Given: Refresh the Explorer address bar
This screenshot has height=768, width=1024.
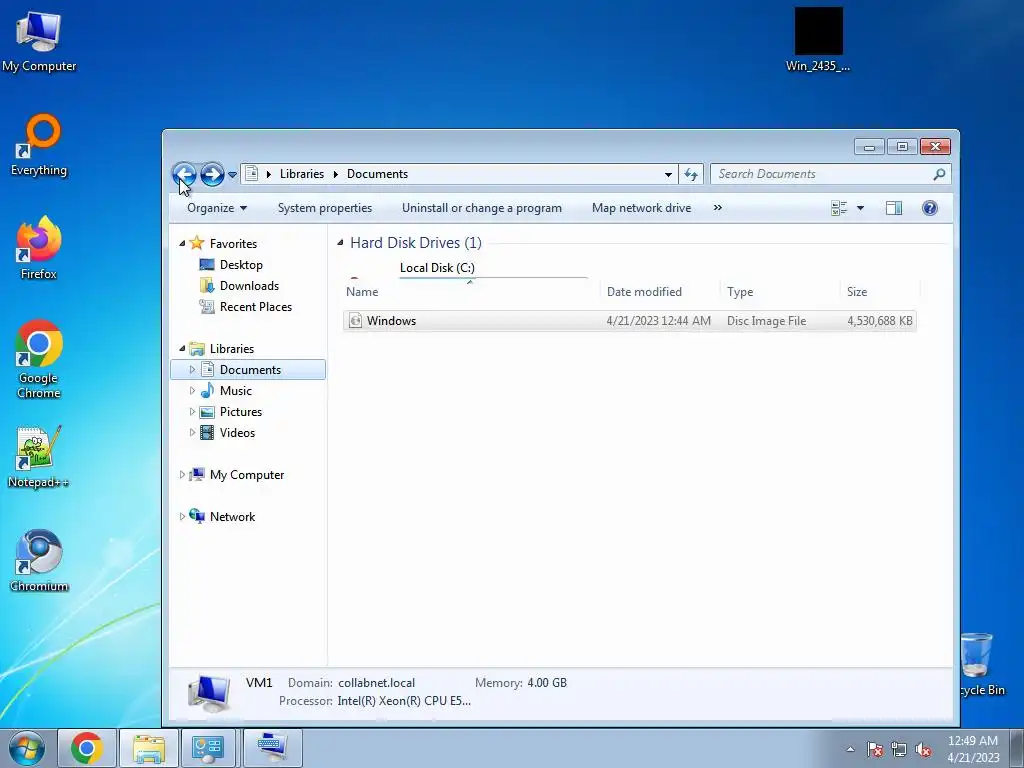Looking at the screenshot, I should 690,174.
